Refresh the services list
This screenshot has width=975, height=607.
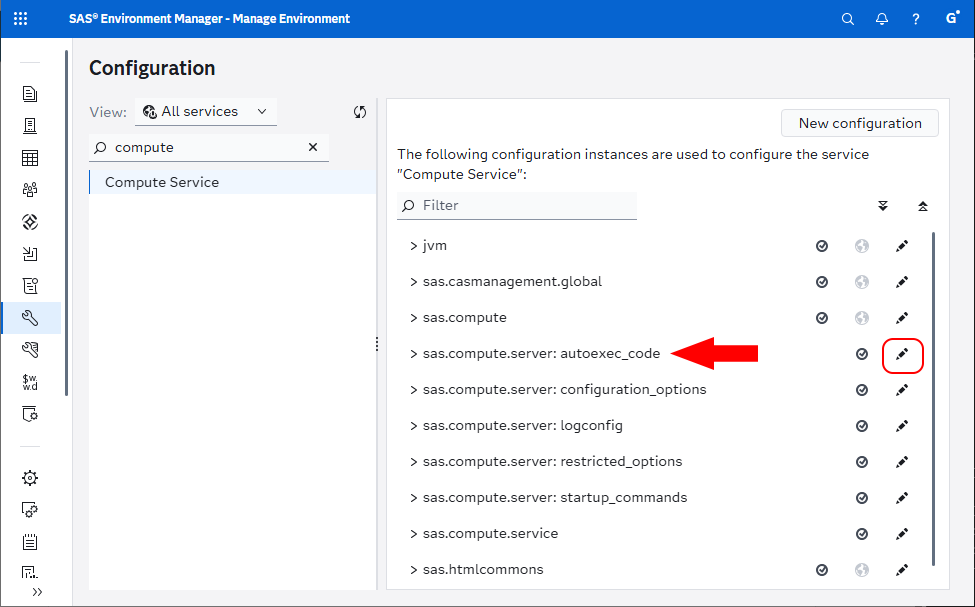coord(359,112)
